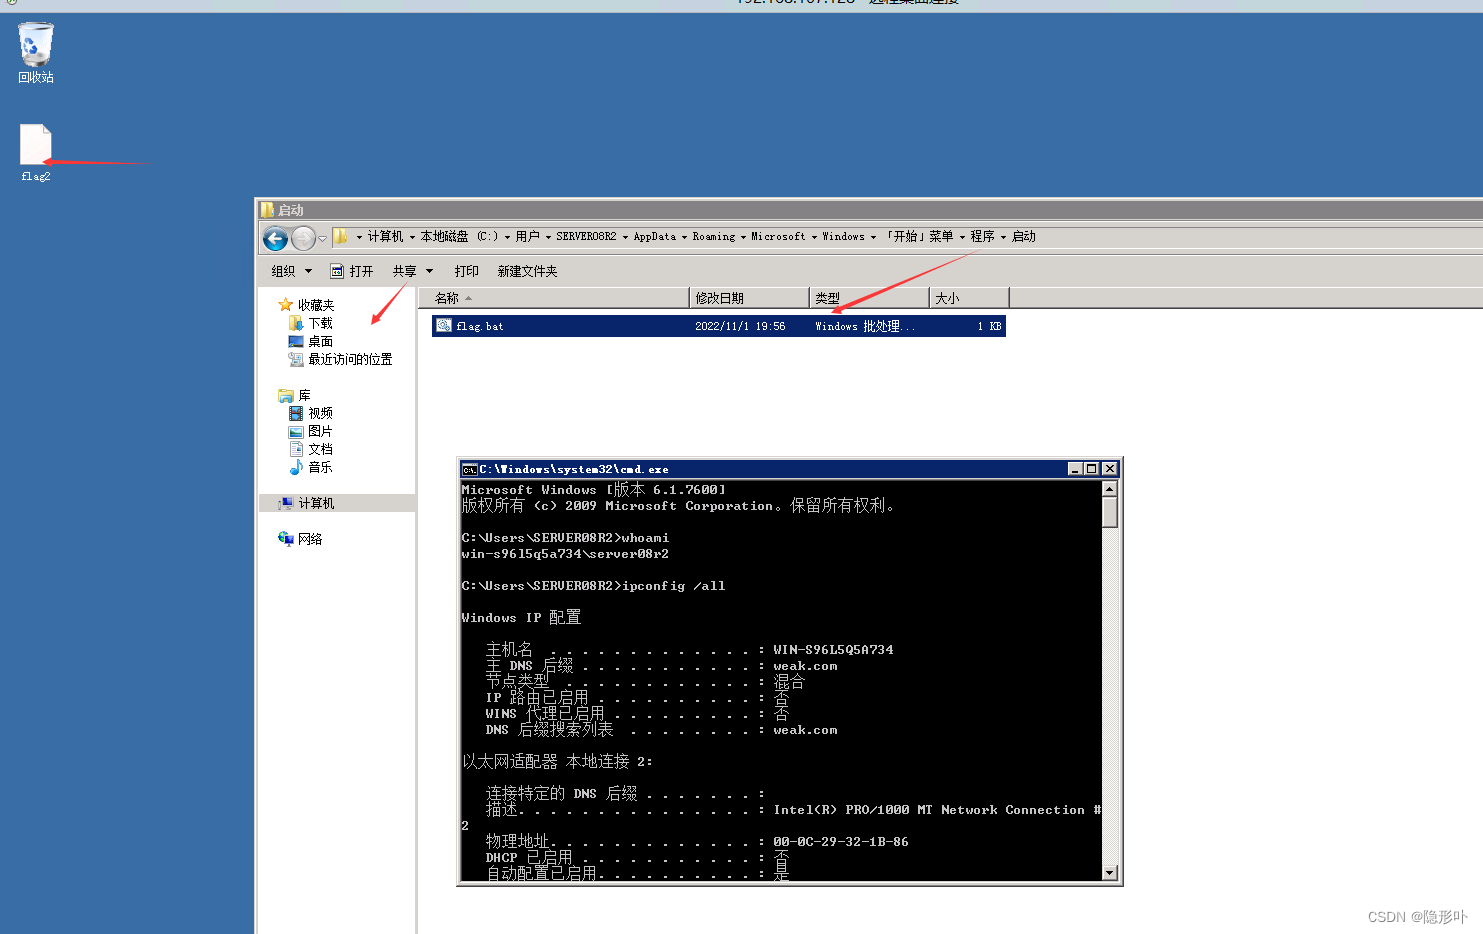Expand dropdown arrow after 程序 breadcrumb

tap(1003, 238)
